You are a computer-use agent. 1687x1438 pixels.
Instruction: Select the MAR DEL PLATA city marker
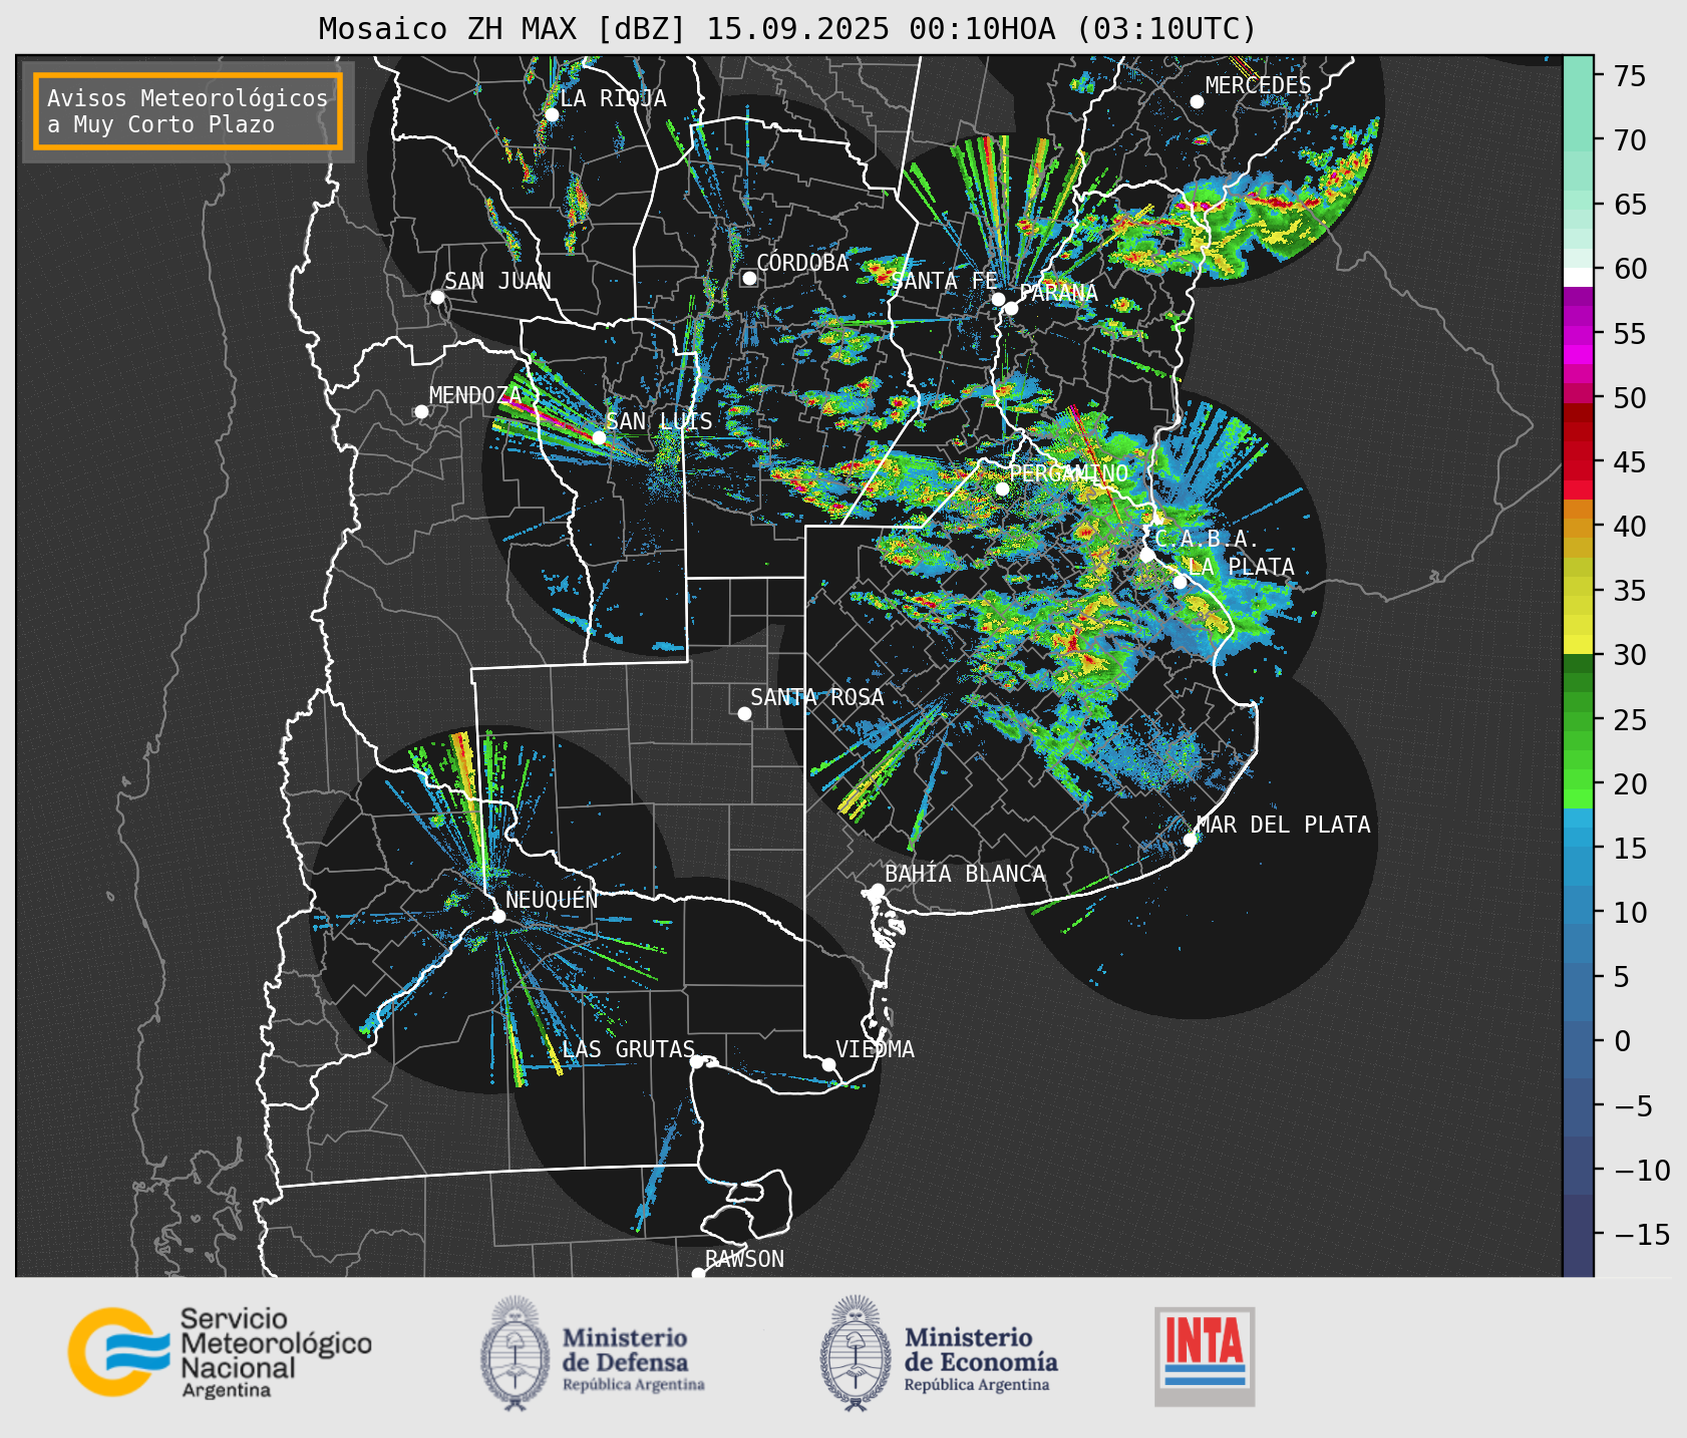pyautogui.click(x=1190, y=840)
